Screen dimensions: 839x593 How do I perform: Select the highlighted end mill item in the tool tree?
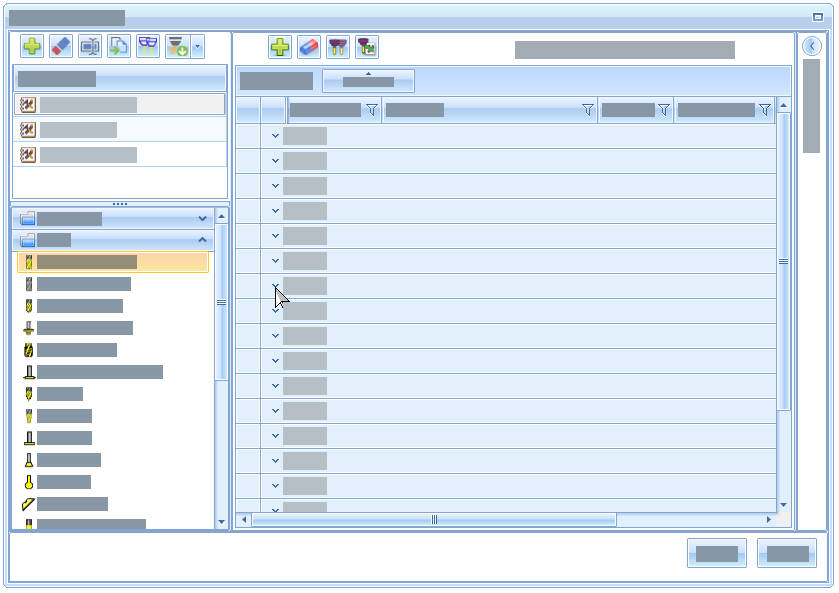86,262
